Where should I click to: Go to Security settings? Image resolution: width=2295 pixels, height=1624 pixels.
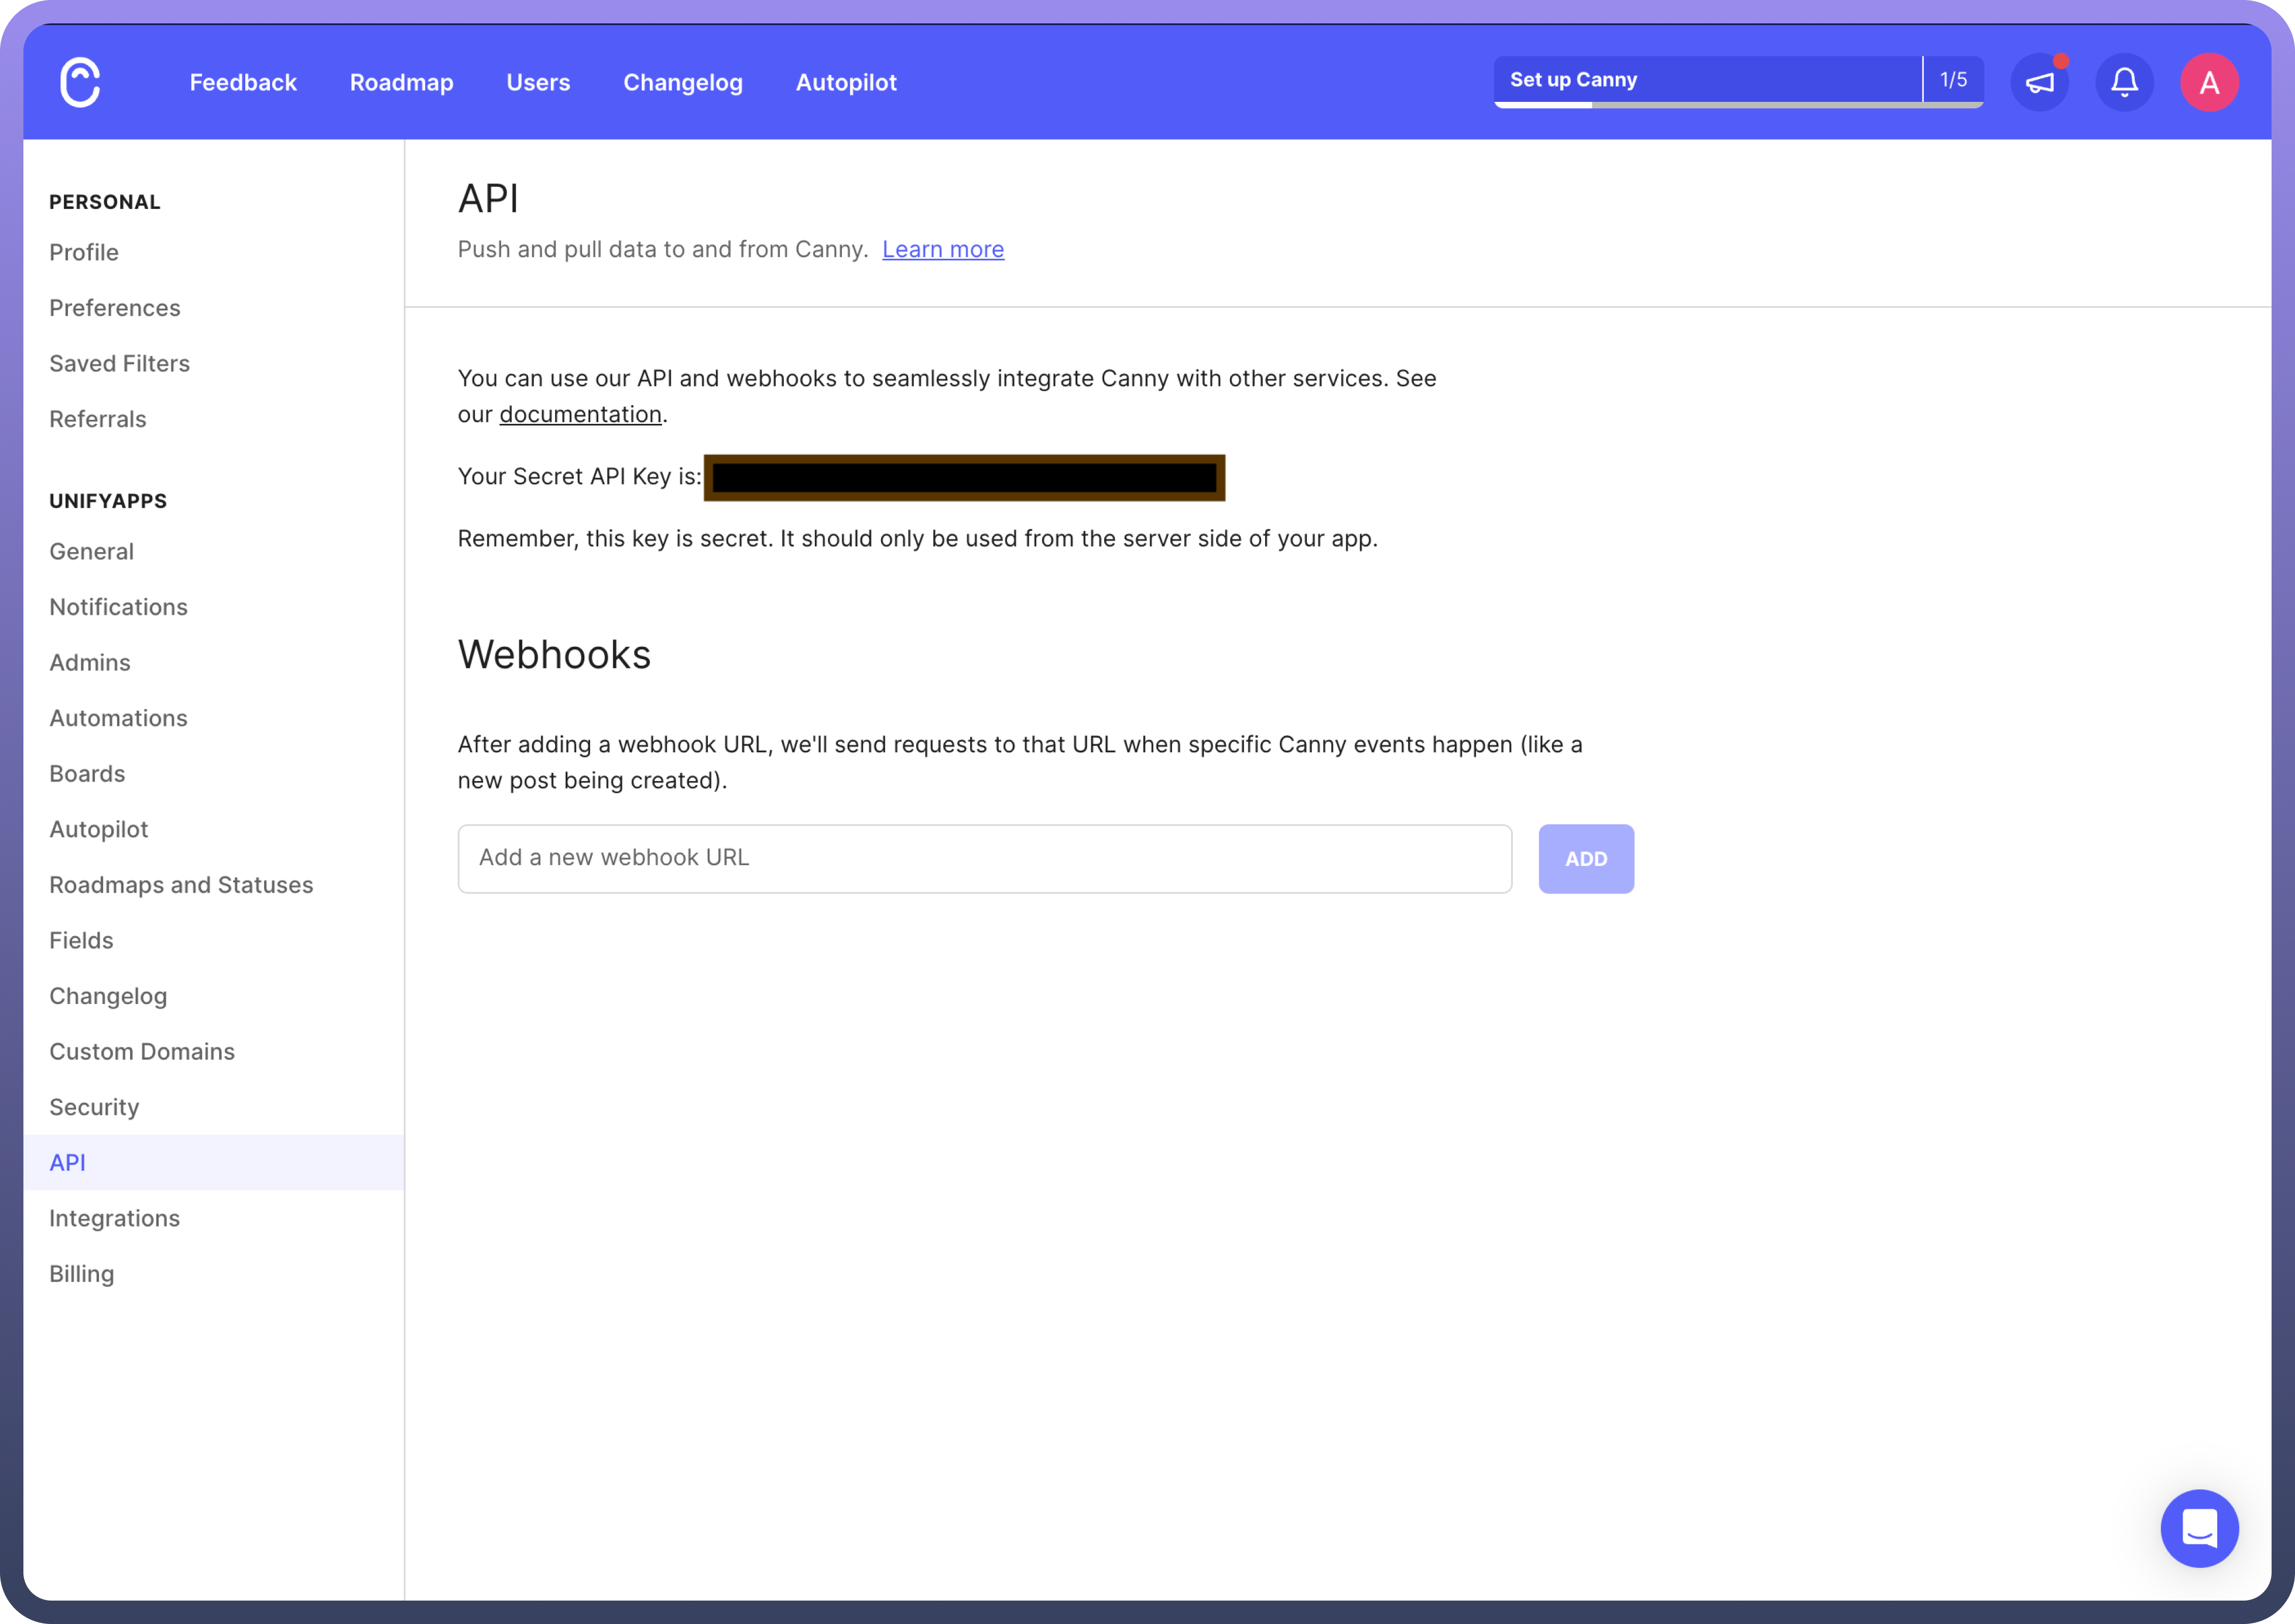point(94,1107)
